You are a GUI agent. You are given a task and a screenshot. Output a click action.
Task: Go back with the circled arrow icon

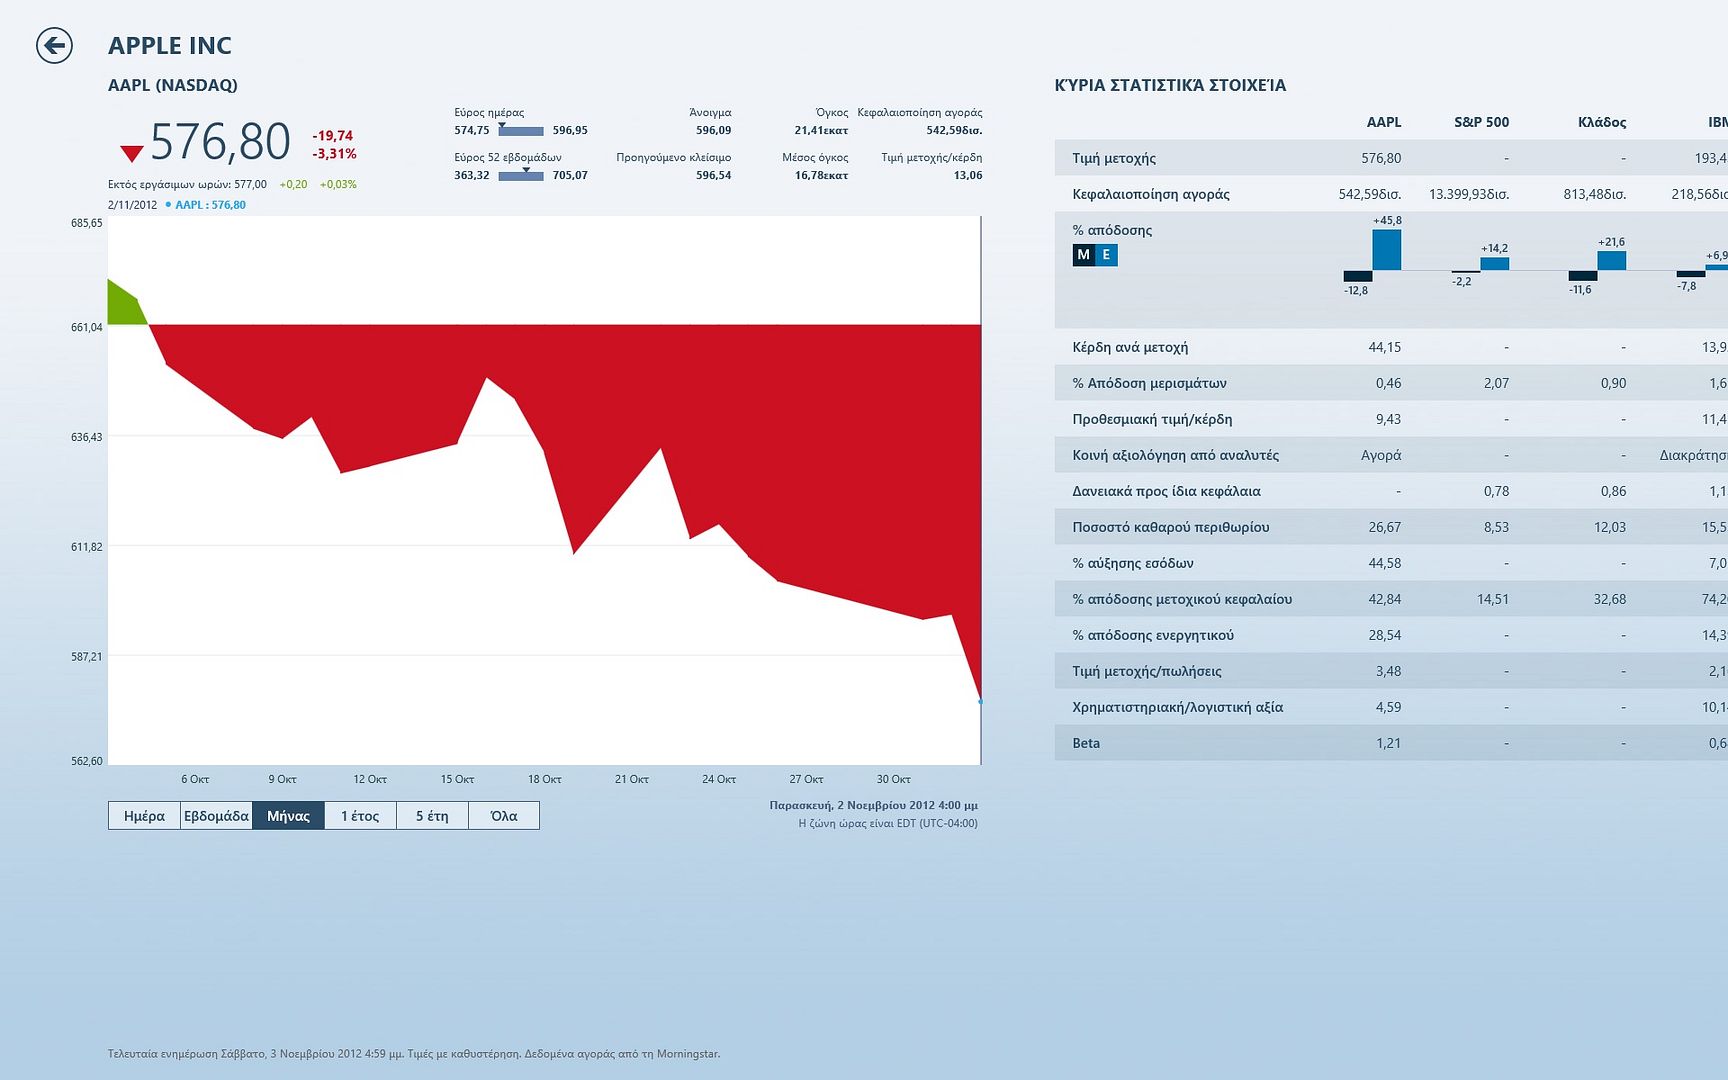tap(54, 45)
